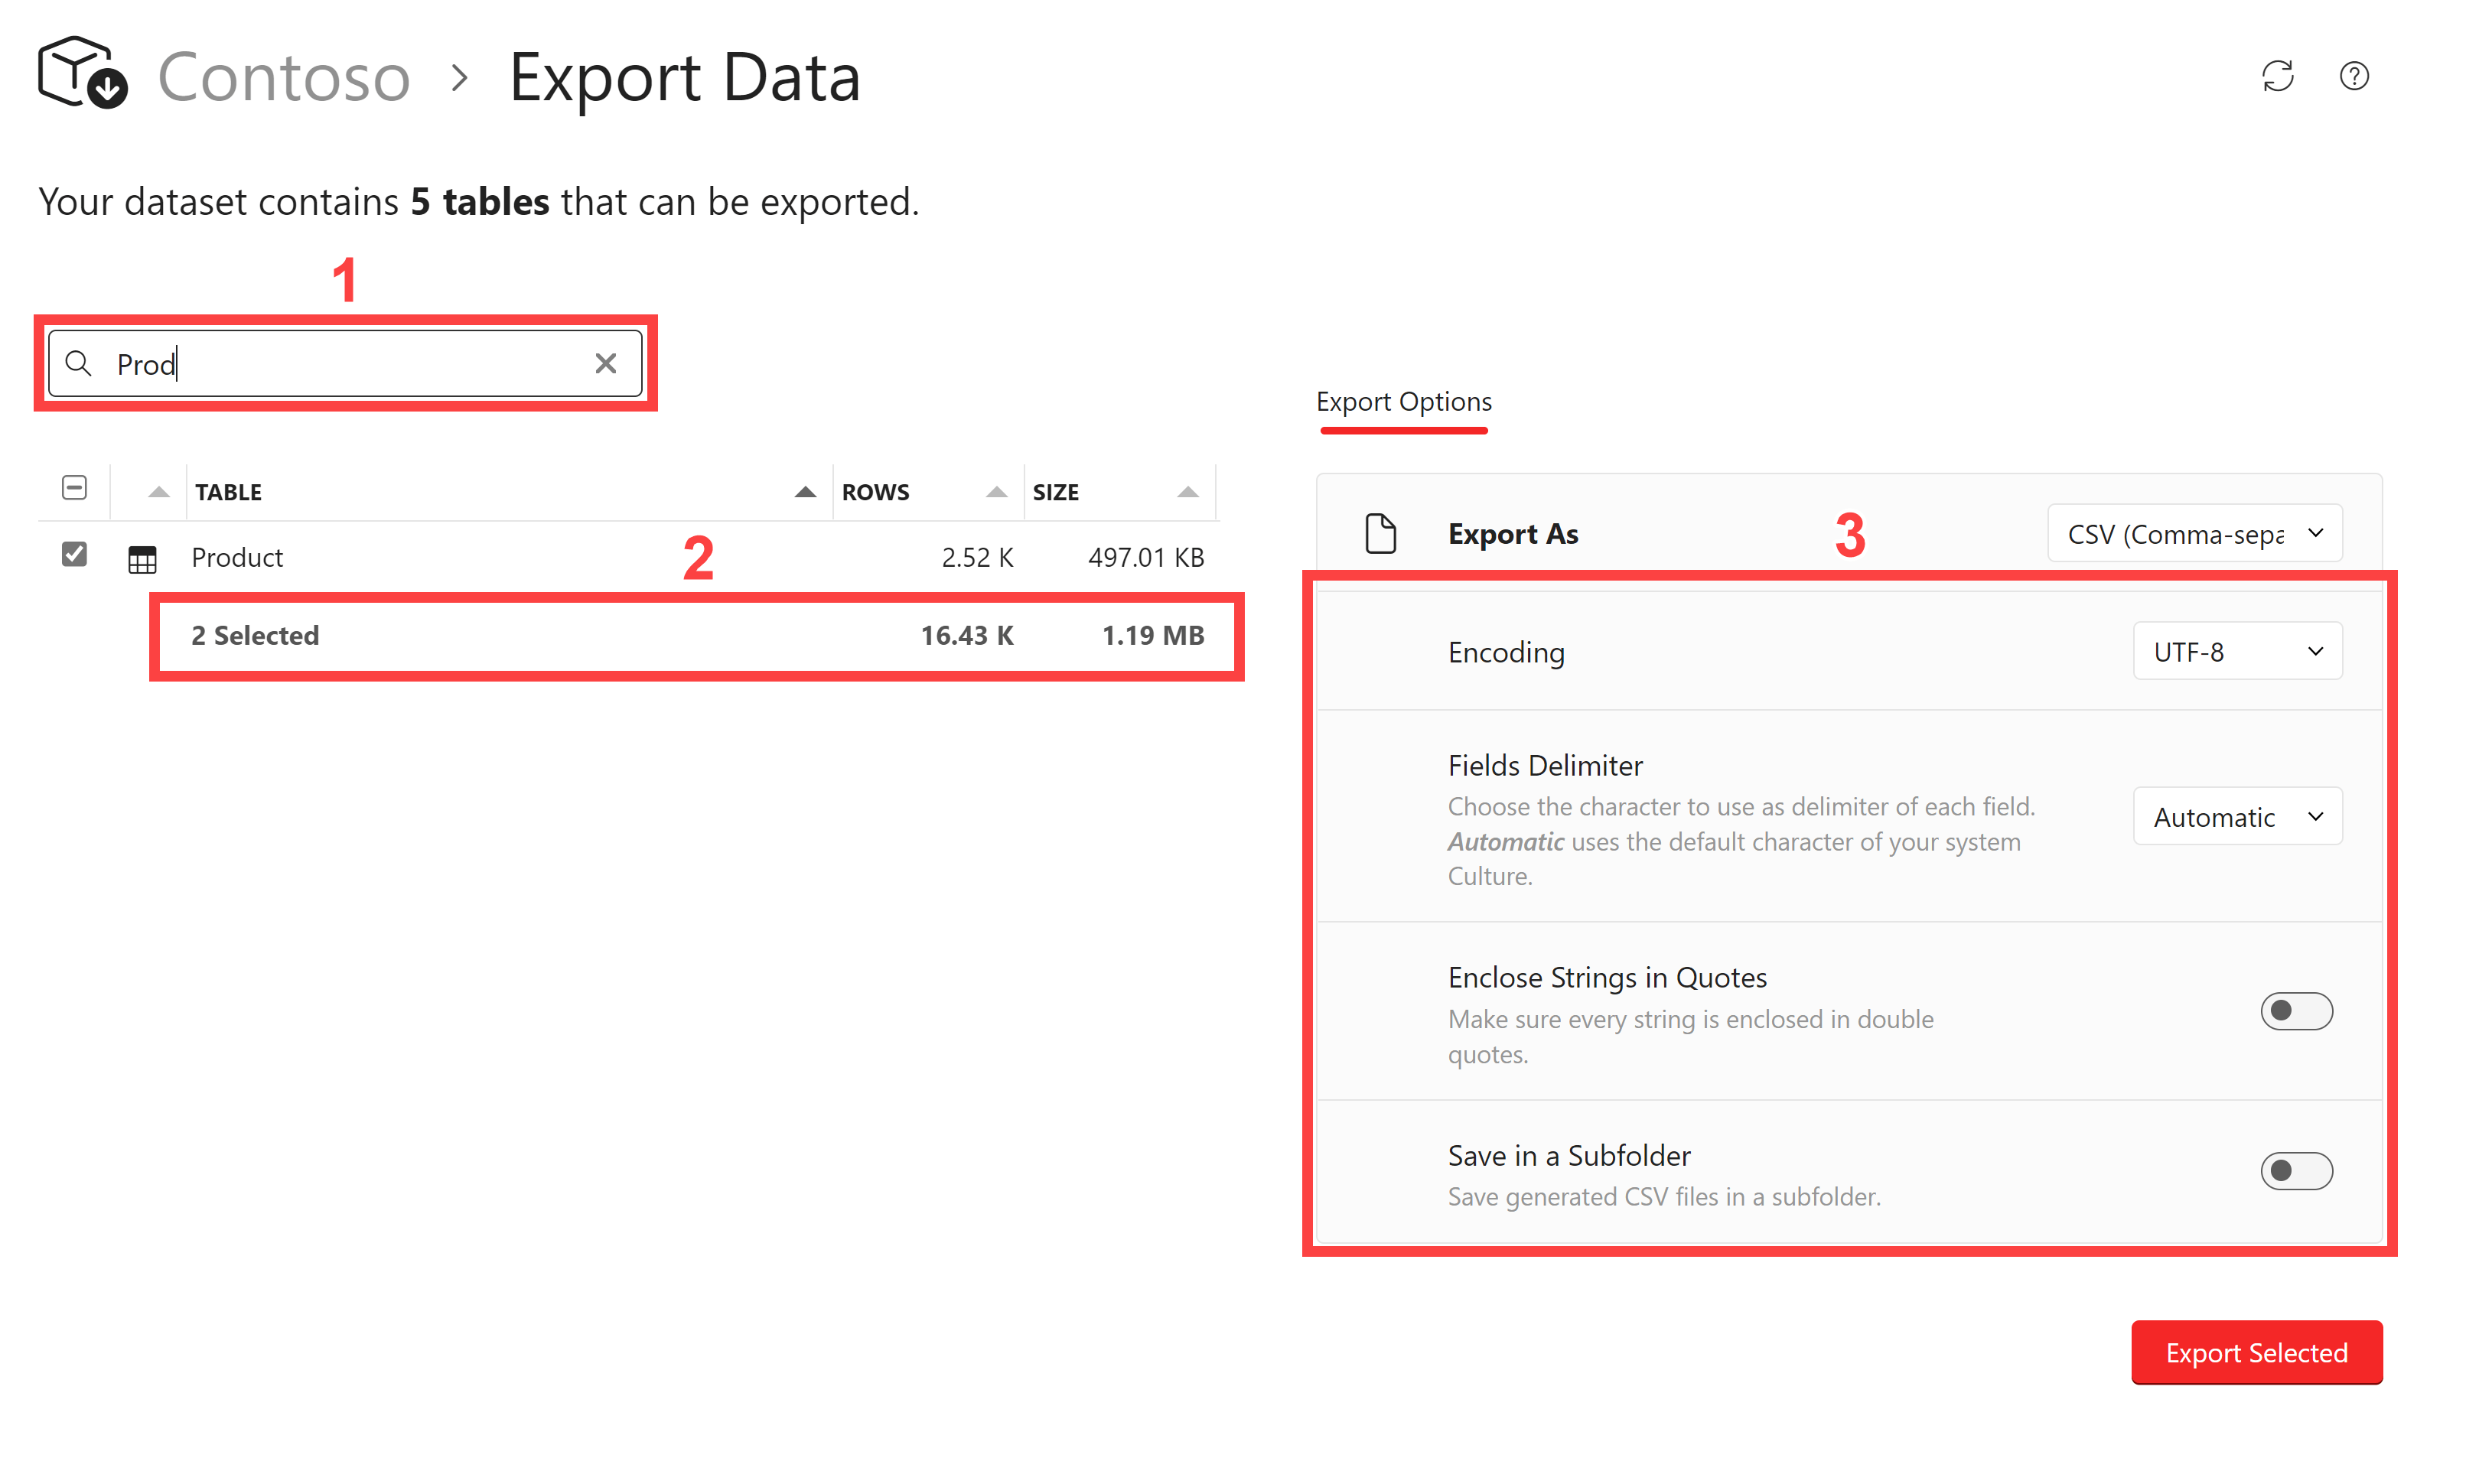The height and width of the screenshot is (1484, 2479).
Task: Sort by the TABLE column arrow
Action: [805, 491]
